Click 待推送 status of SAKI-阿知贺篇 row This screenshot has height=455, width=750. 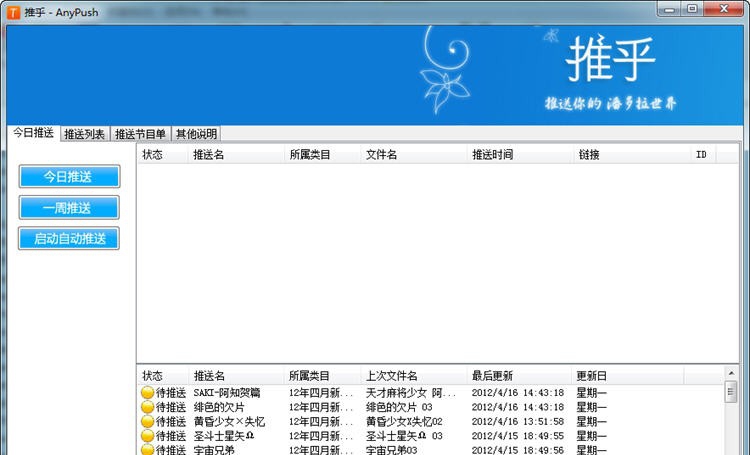(x=171, y=393)
